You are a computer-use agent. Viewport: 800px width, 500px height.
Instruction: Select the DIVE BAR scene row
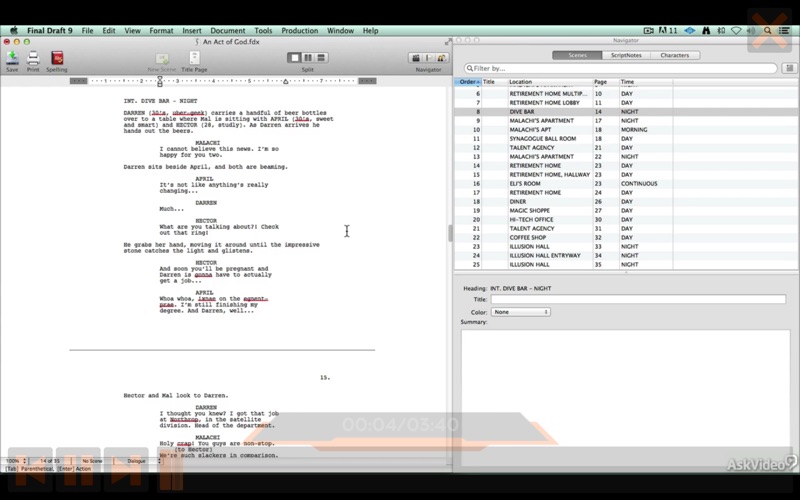pos(626,112)
